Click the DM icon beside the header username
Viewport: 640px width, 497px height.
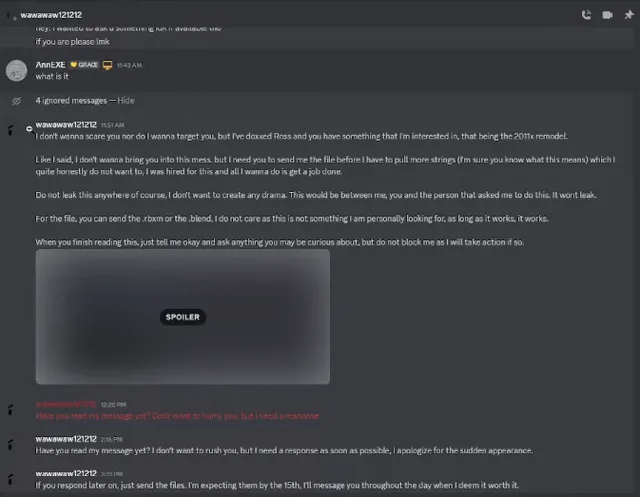(11, 16)
